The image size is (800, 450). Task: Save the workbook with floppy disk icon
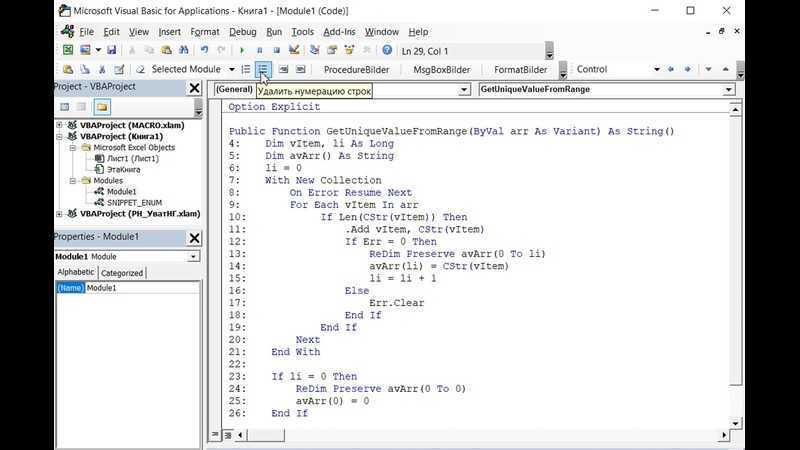point(111,50)
